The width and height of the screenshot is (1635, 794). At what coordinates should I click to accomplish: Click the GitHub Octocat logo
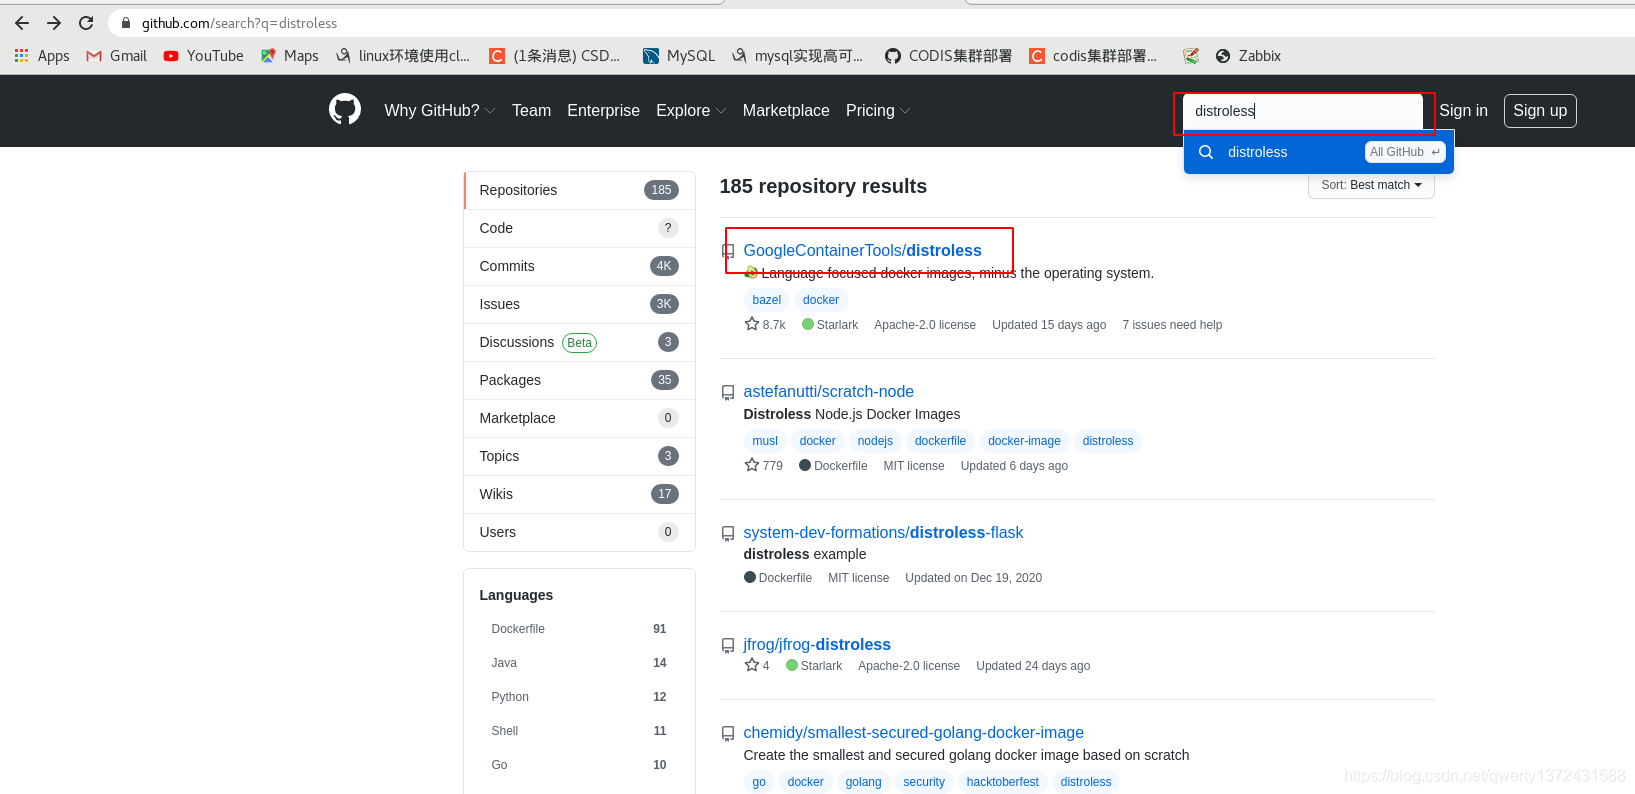pyautogui.click(x=345, y=109)
